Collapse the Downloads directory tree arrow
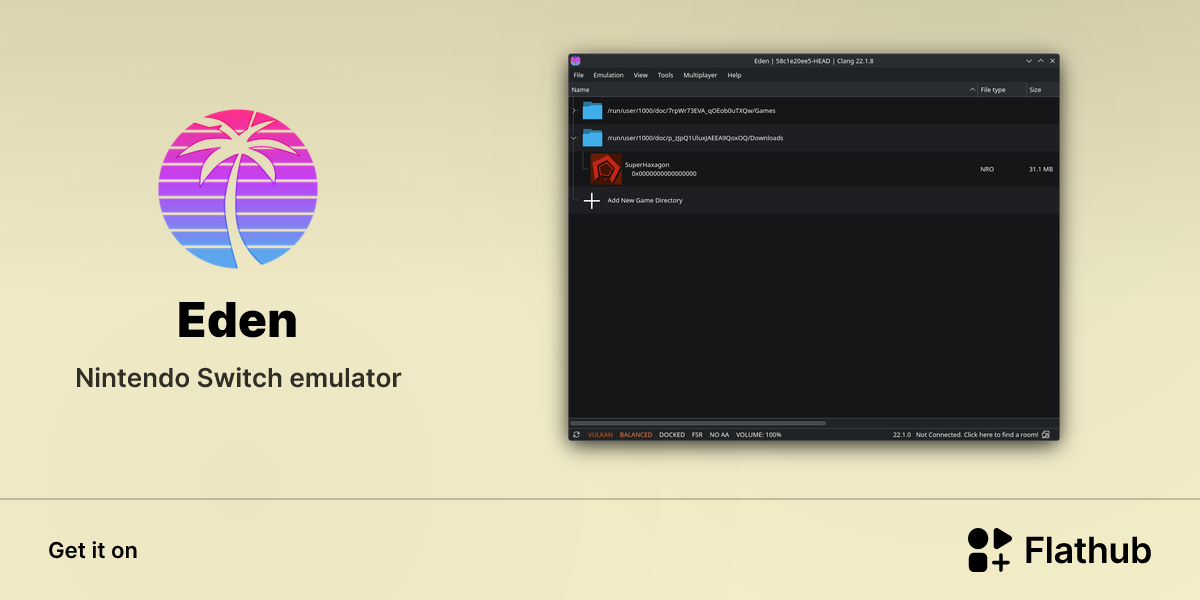This screenshot has height=600, width=1200. (x=574, y=138)
